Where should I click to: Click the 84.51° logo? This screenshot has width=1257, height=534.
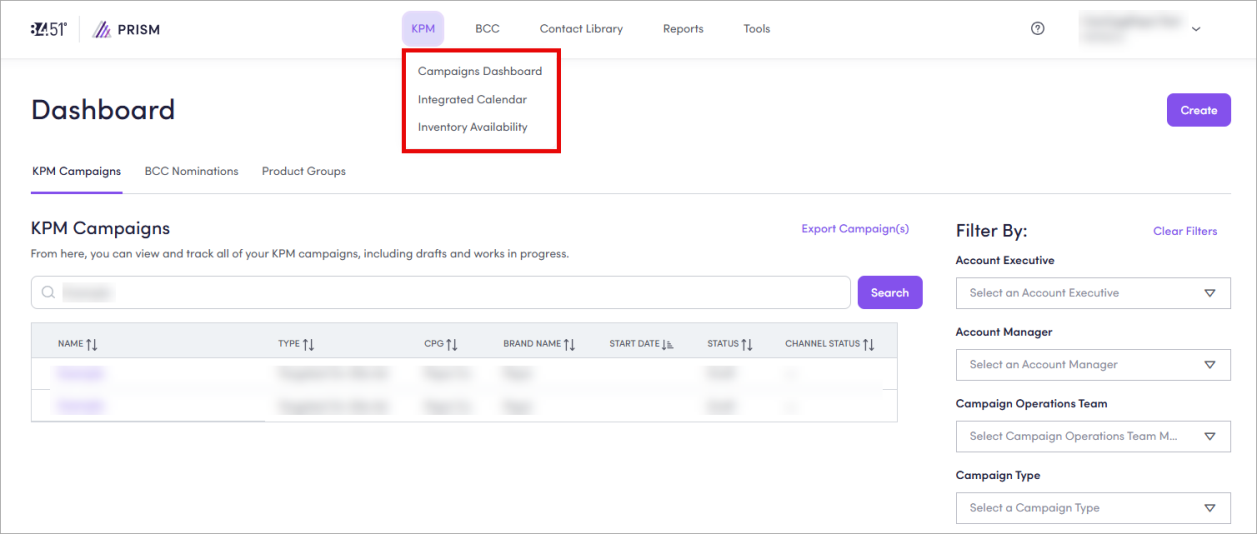coord(48,29)
